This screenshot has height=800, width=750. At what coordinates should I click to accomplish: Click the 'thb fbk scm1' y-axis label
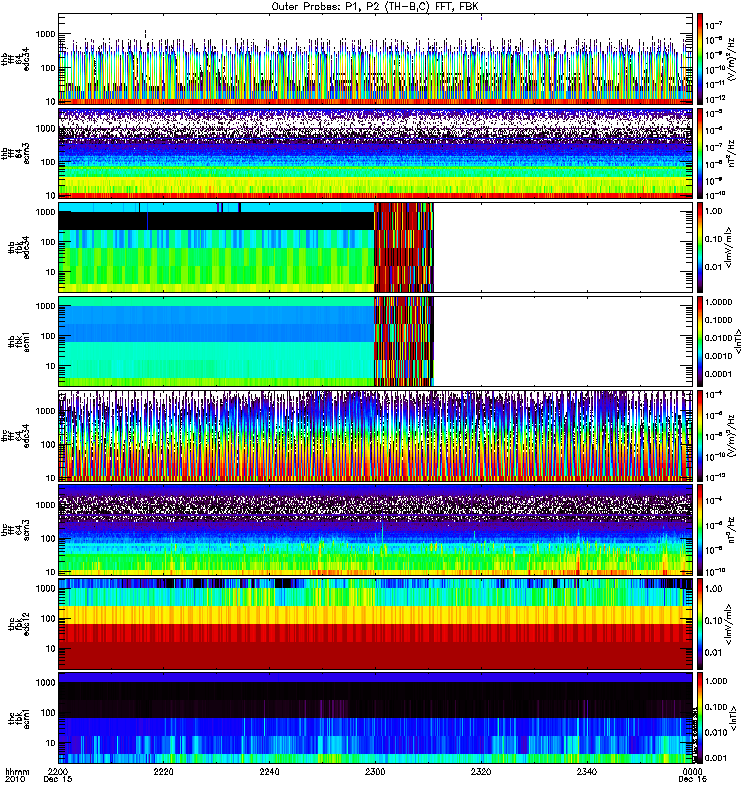19,341
